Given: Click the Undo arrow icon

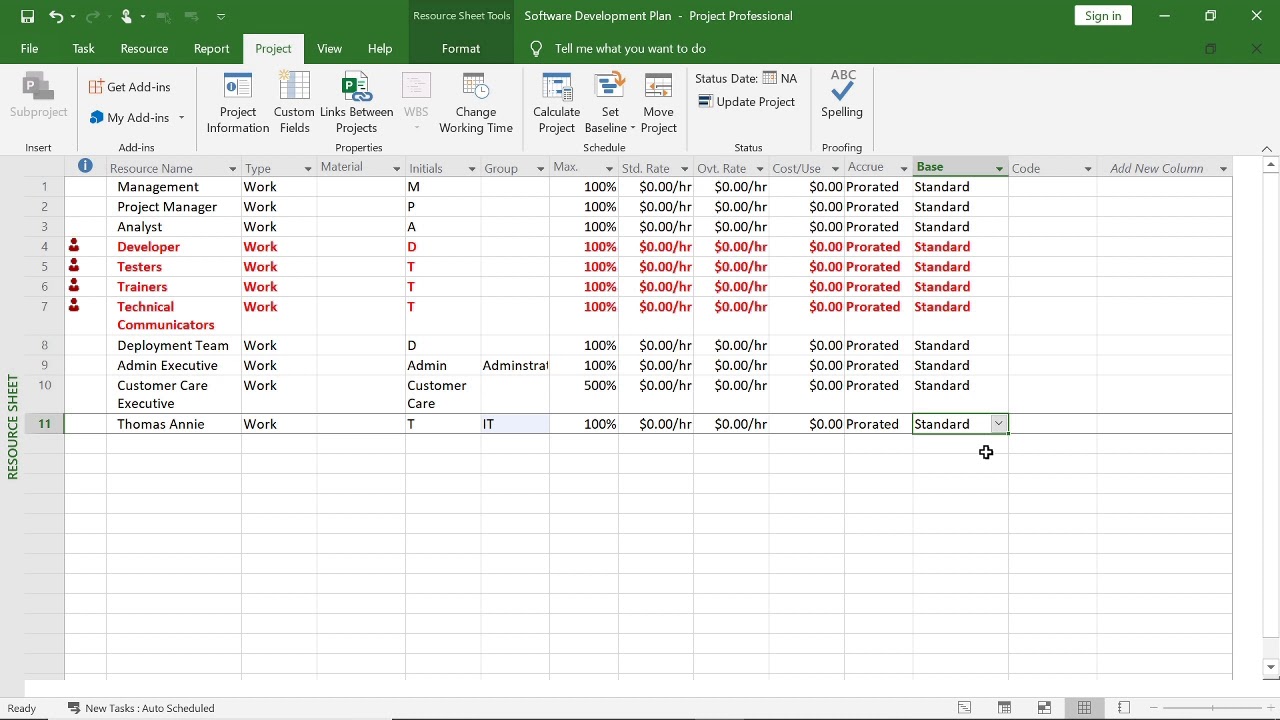Looking at the screenshot, I should coord(55,16).
